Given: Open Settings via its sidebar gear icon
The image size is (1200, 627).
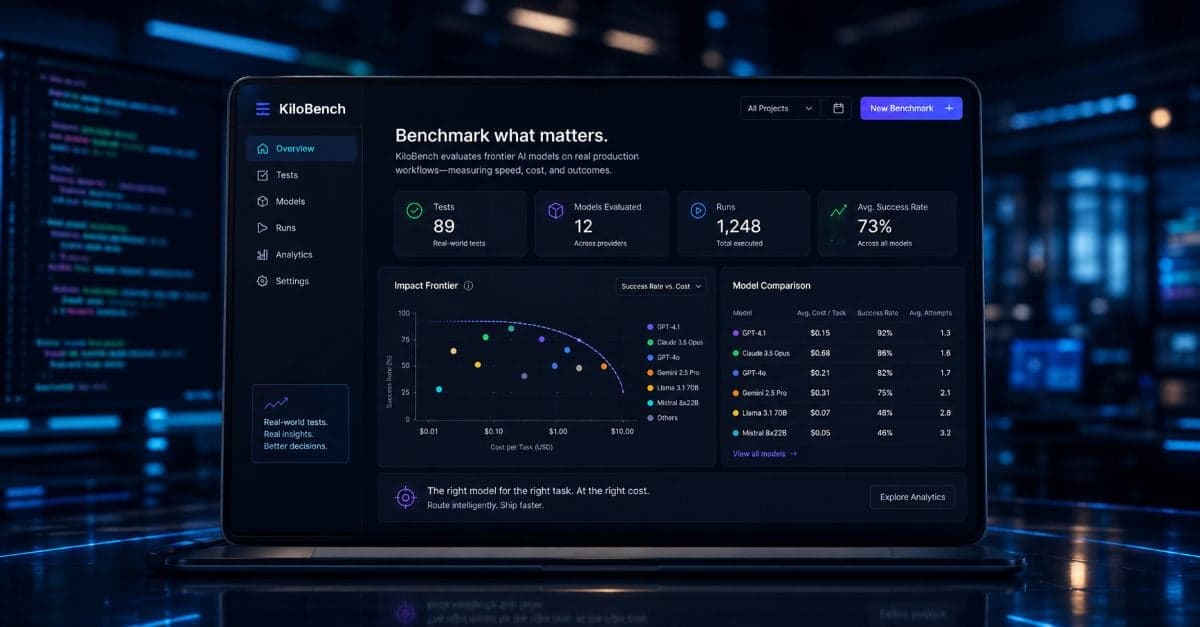Looking at the screenshot, I should [x=263, y=281].
